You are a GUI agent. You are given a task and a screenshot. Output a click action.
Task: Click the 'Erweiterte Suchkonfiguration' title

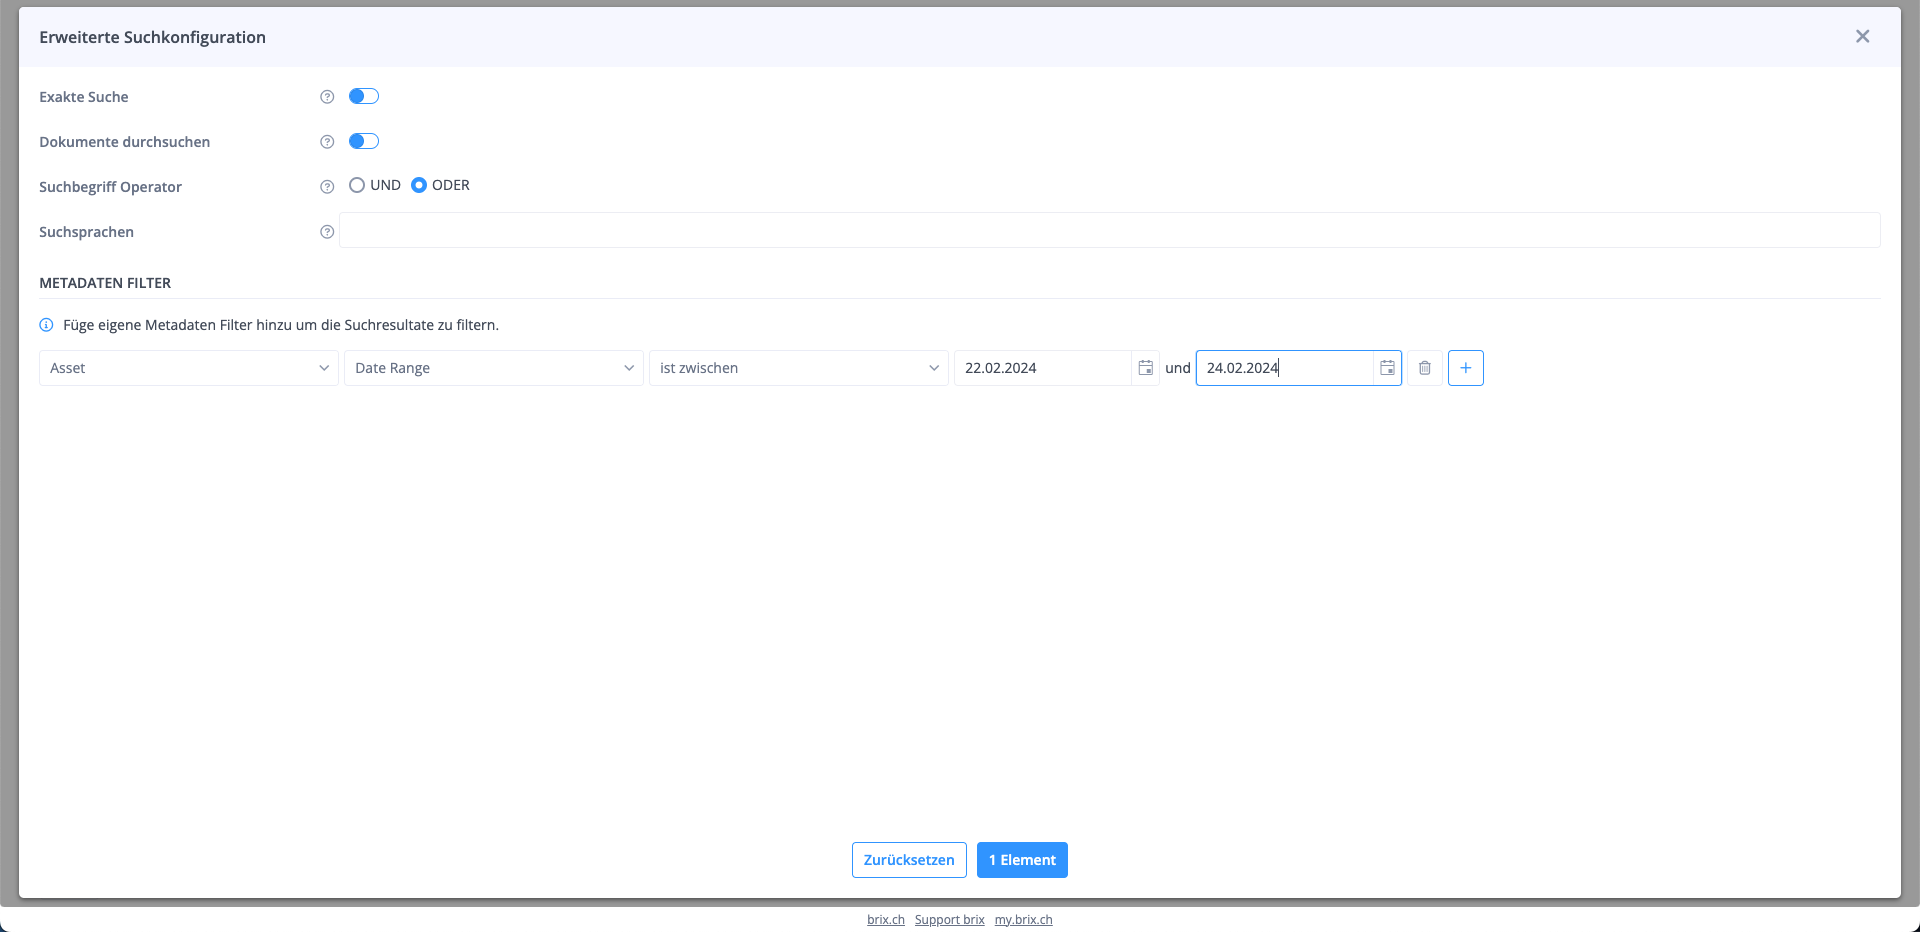pos(153,37)
